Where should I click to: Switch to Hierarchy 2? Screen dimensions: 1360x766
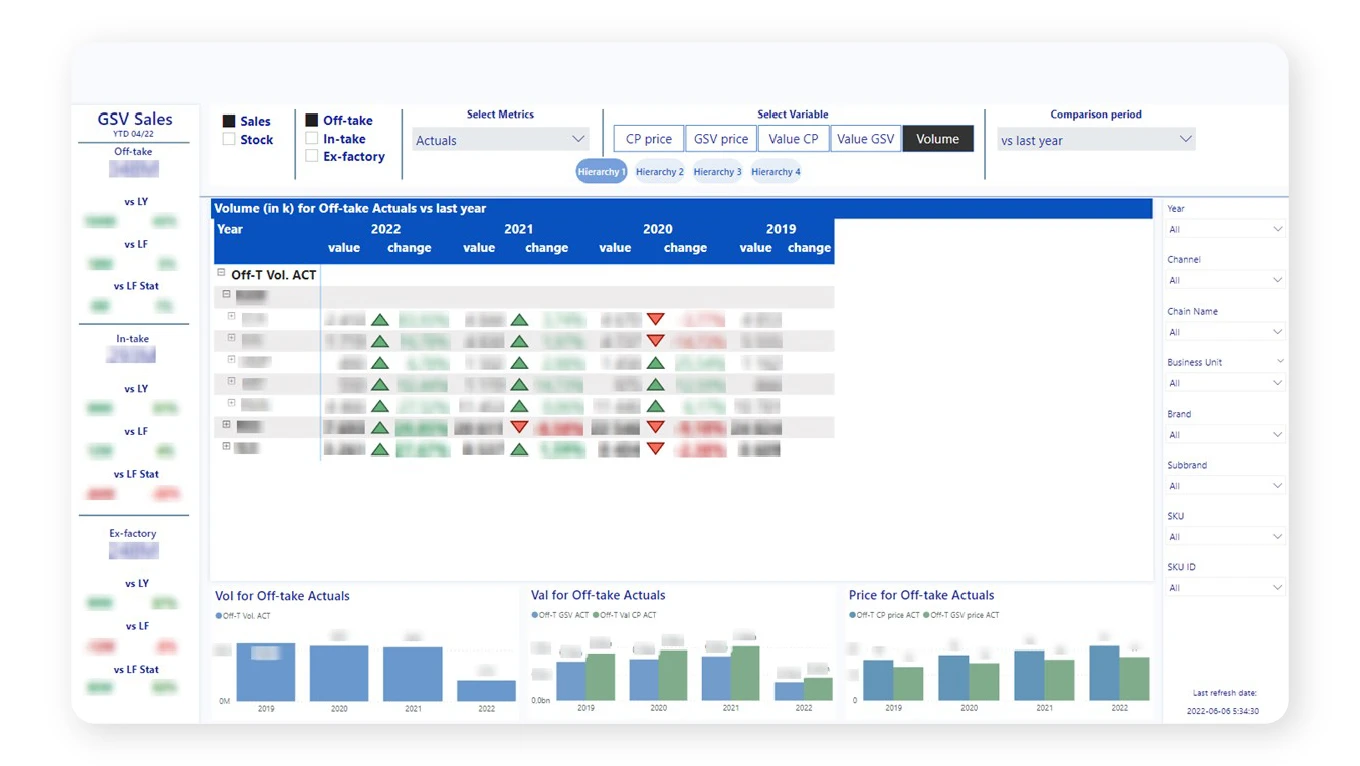(x=660, y=172)
